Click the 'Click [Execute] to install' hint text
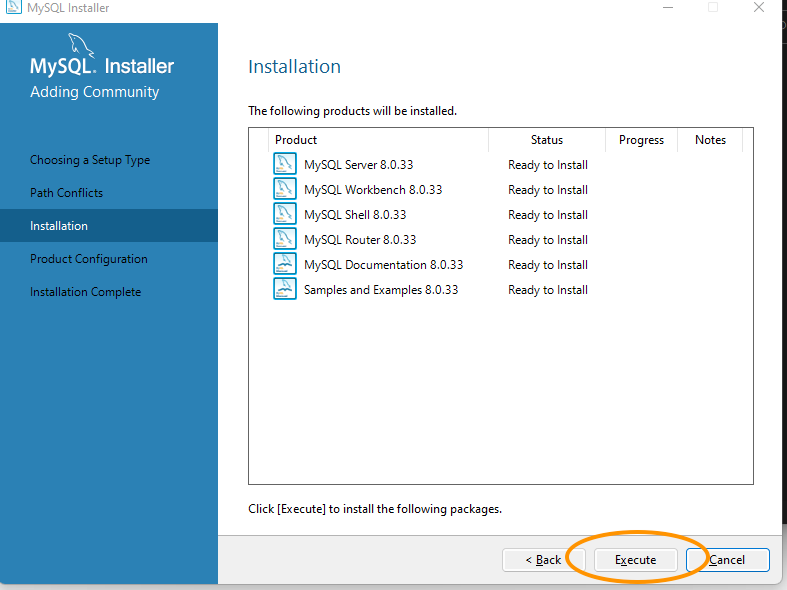Image resolution: width=787 pixels, height=590 pixels. point(375,509)
